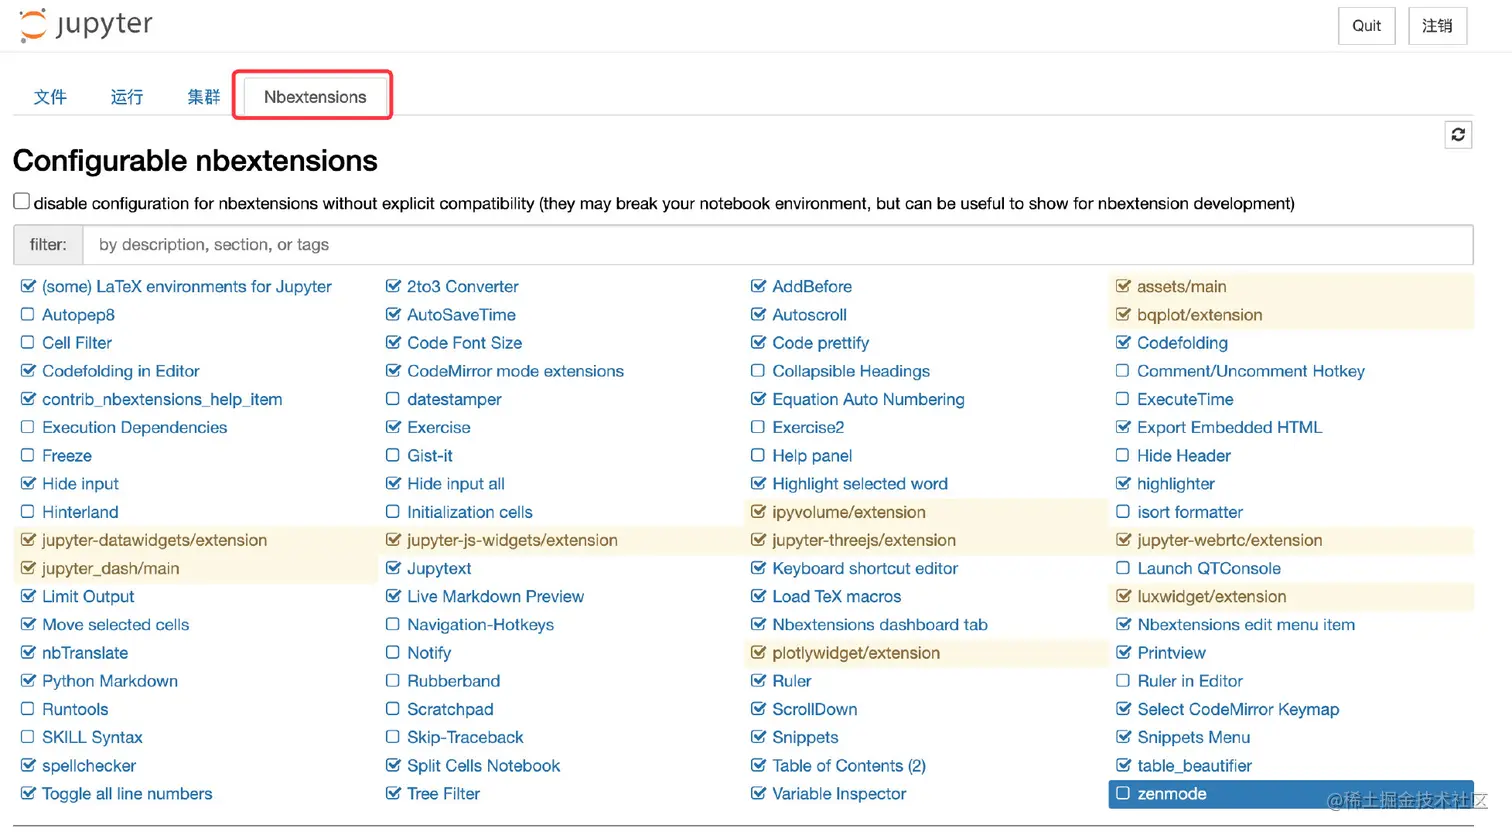The width and height of the screenshot is (1512, 835).
Task: Open the 文件 tab
Action: 50,96
